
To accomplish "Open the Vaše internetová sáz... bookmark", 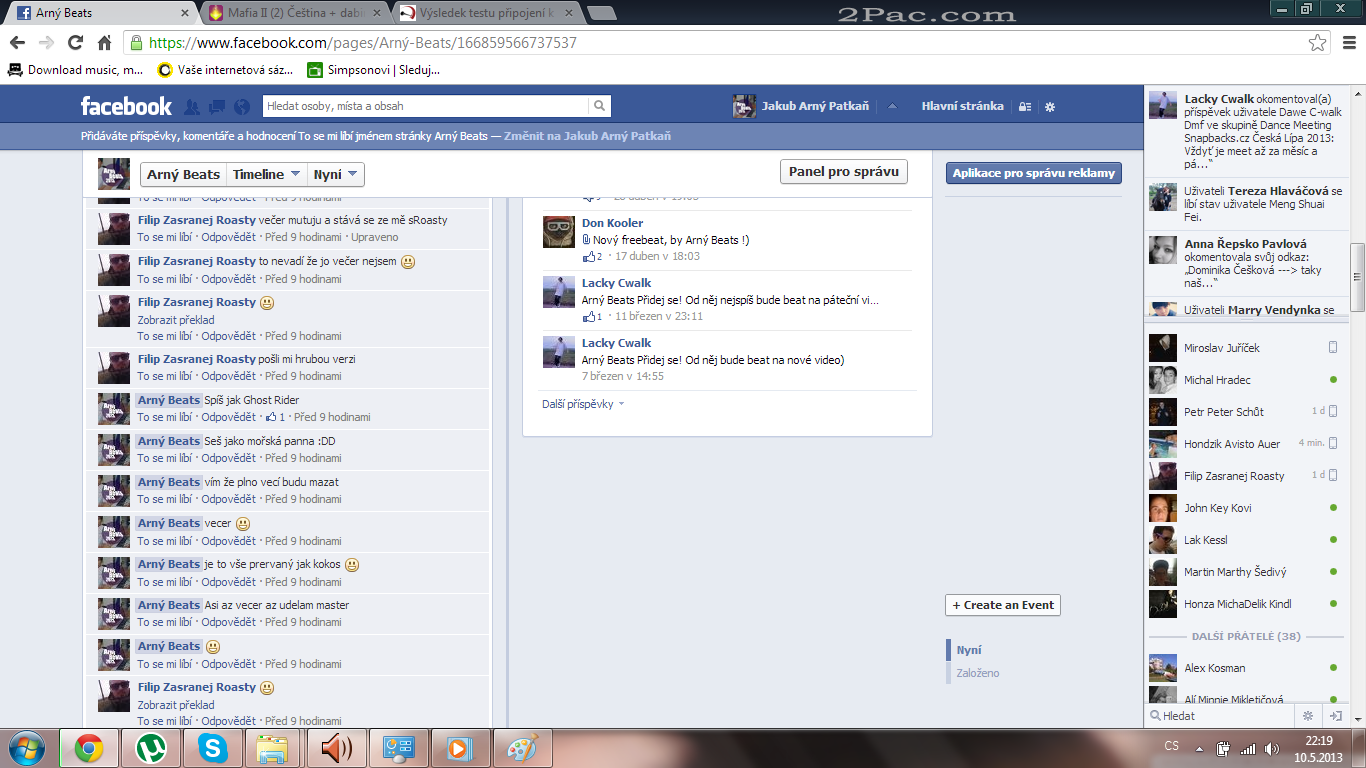I will [226, 70].
